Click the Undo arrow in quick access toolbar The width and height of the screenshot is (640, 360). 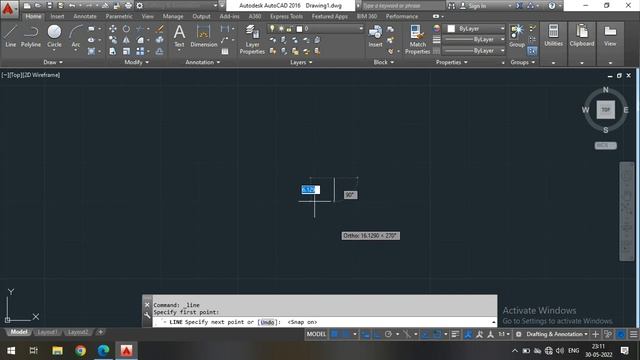72,6
